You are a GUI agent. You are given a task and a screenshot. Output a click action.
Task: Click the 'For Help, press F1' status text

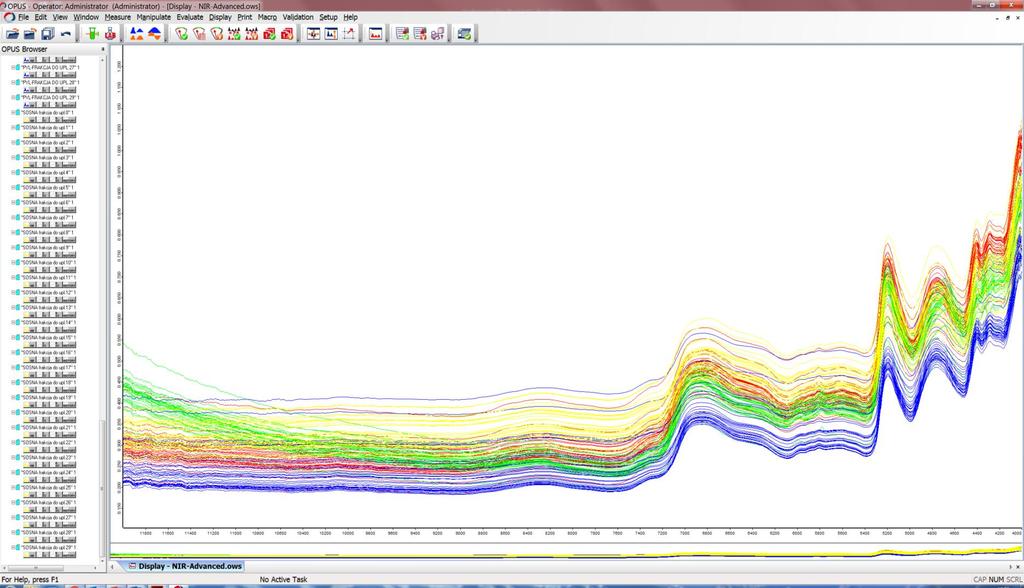tap(30, 580)
